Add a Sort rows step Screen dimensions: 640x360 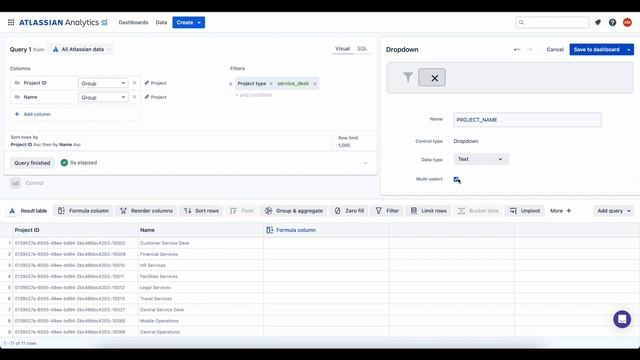[201, 211]
